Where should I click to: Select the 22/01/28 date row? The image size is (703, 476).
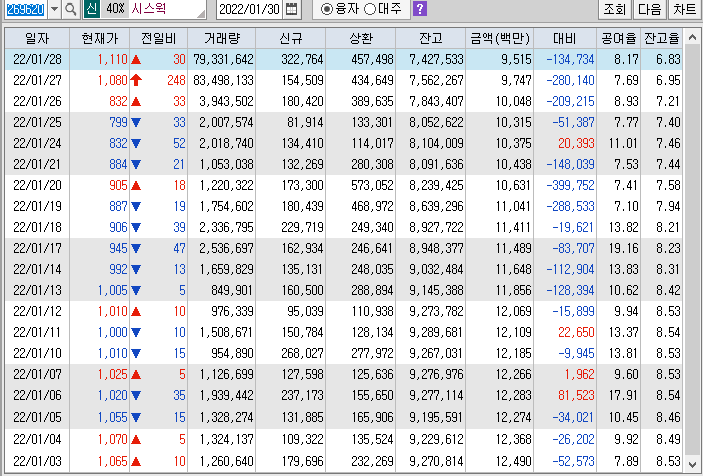(x=344, y=59)
